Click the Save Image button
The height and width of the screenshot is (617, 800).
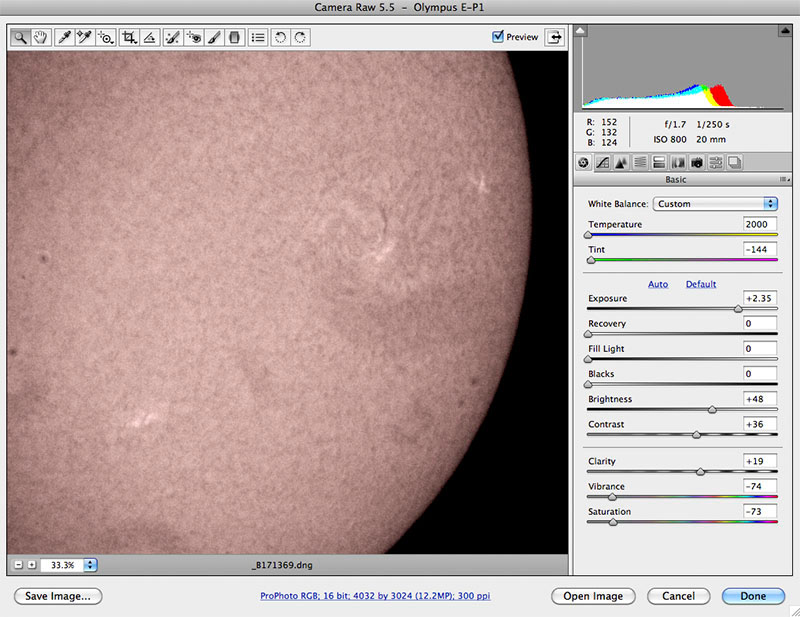click(x=58, y=596)
